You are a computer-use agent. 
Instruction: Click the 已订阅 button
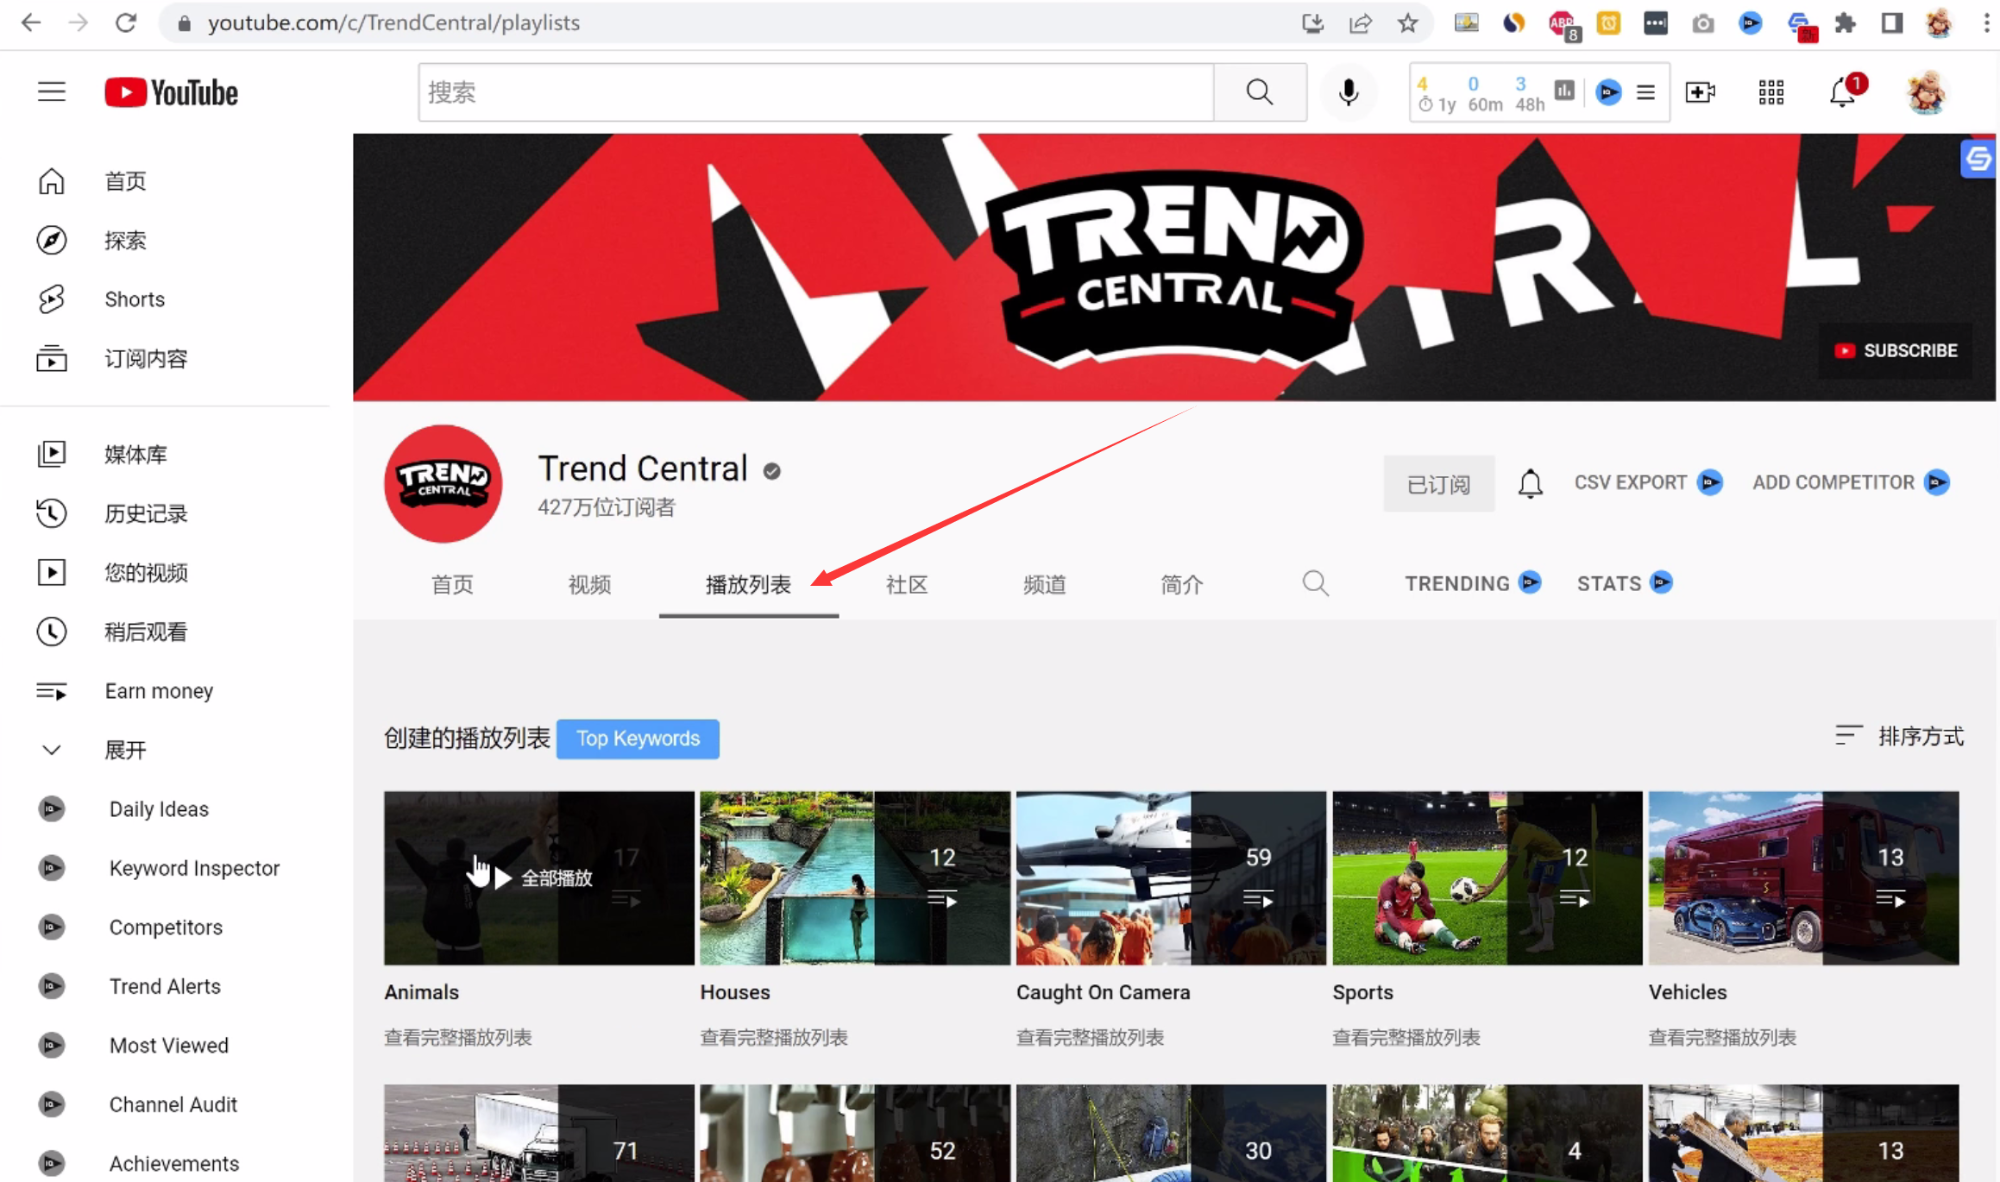coord(1438,484)
